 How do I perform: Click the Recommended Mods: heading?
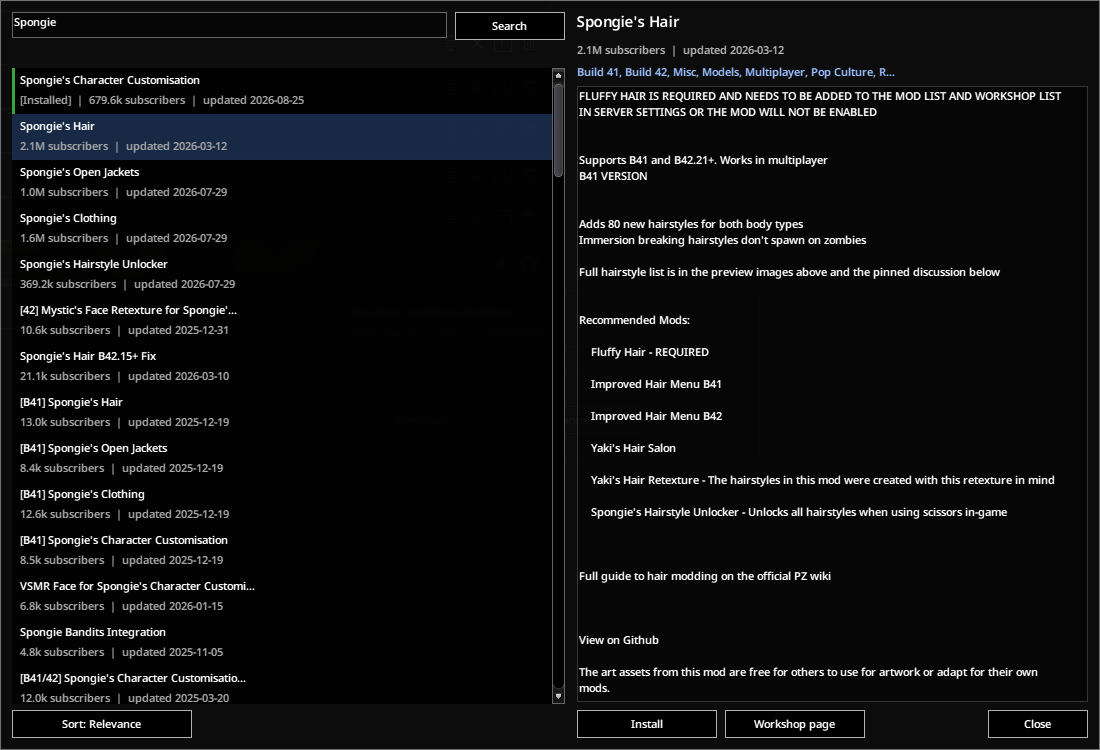tap(634, 320)
